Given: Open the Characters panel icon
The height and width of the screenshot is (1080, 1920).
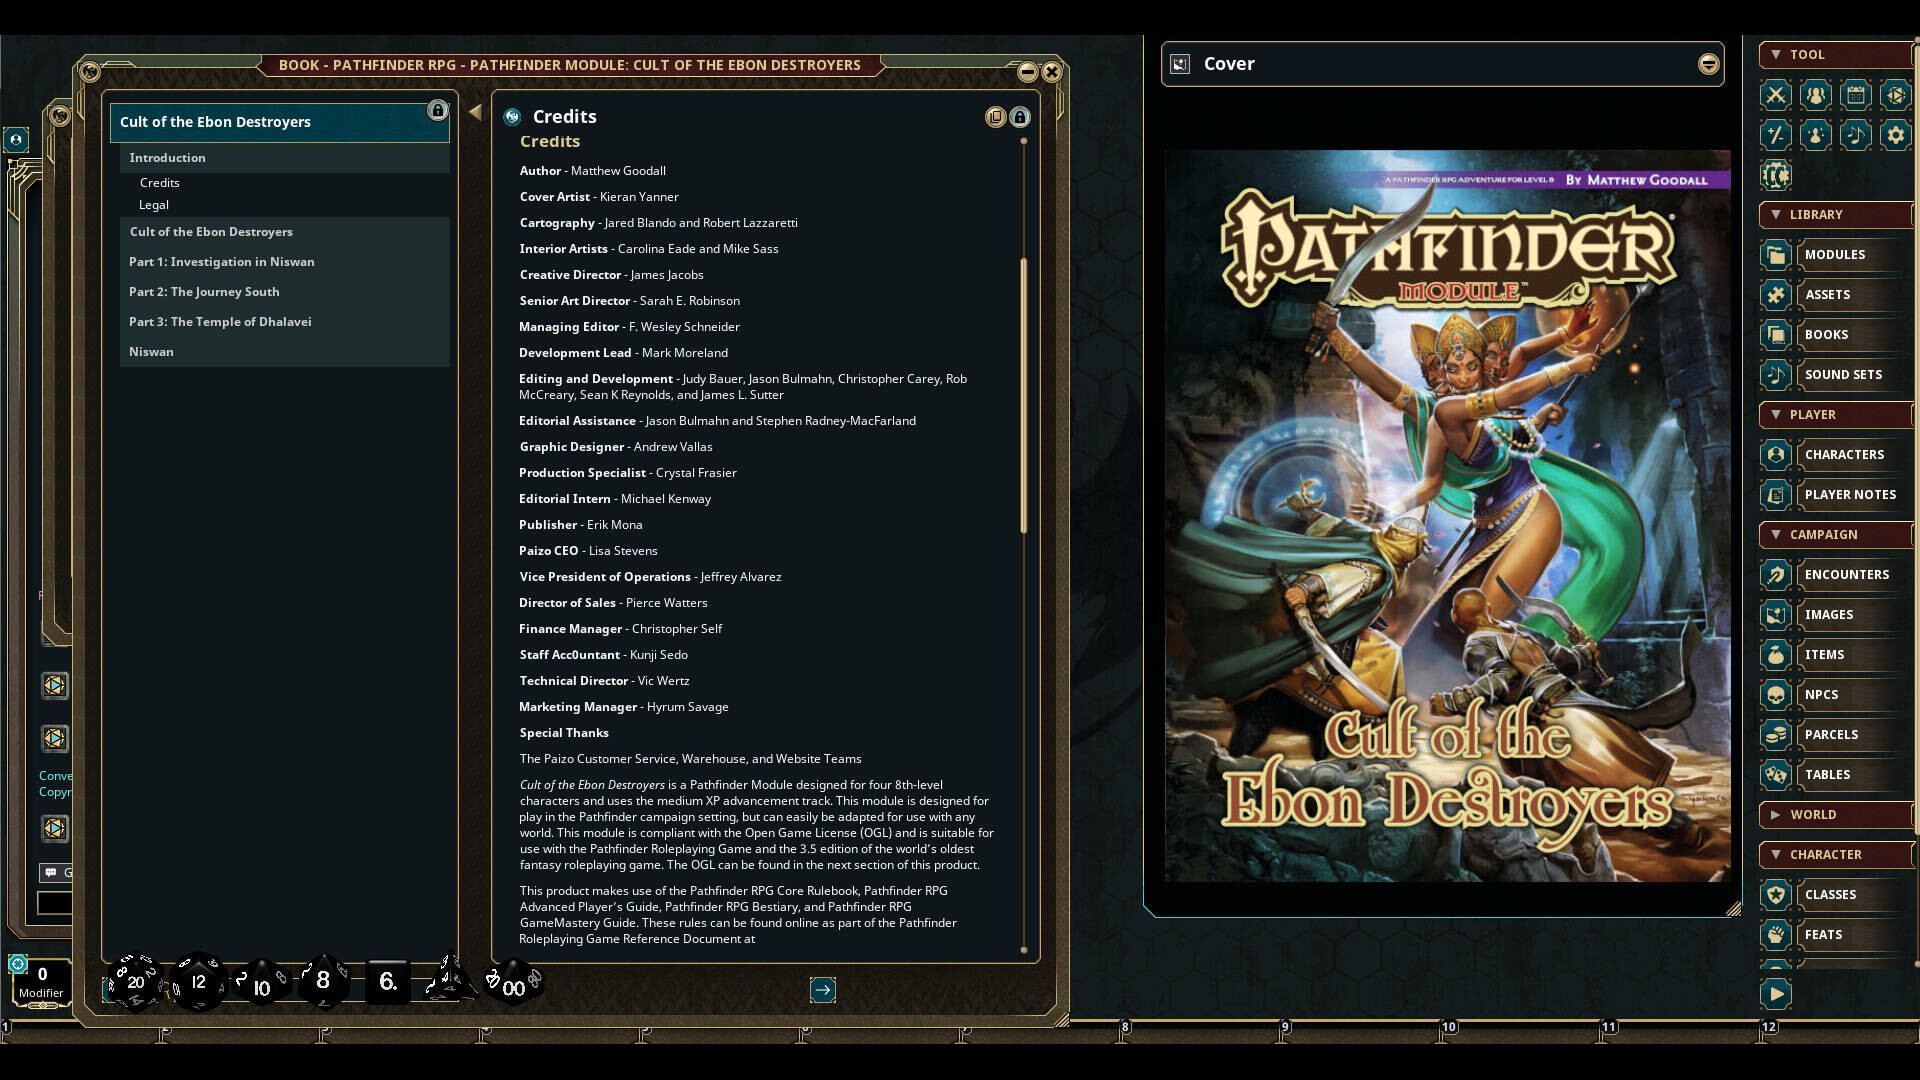Looking at the screenshot, I should point(1775,455).
